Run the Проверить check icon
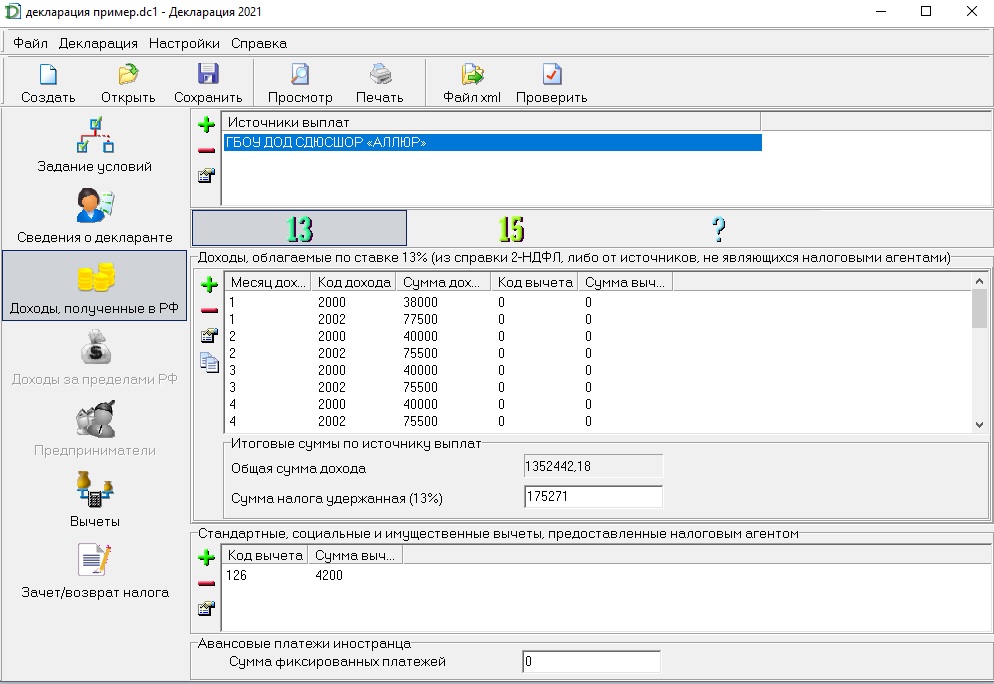 (552, 82)
